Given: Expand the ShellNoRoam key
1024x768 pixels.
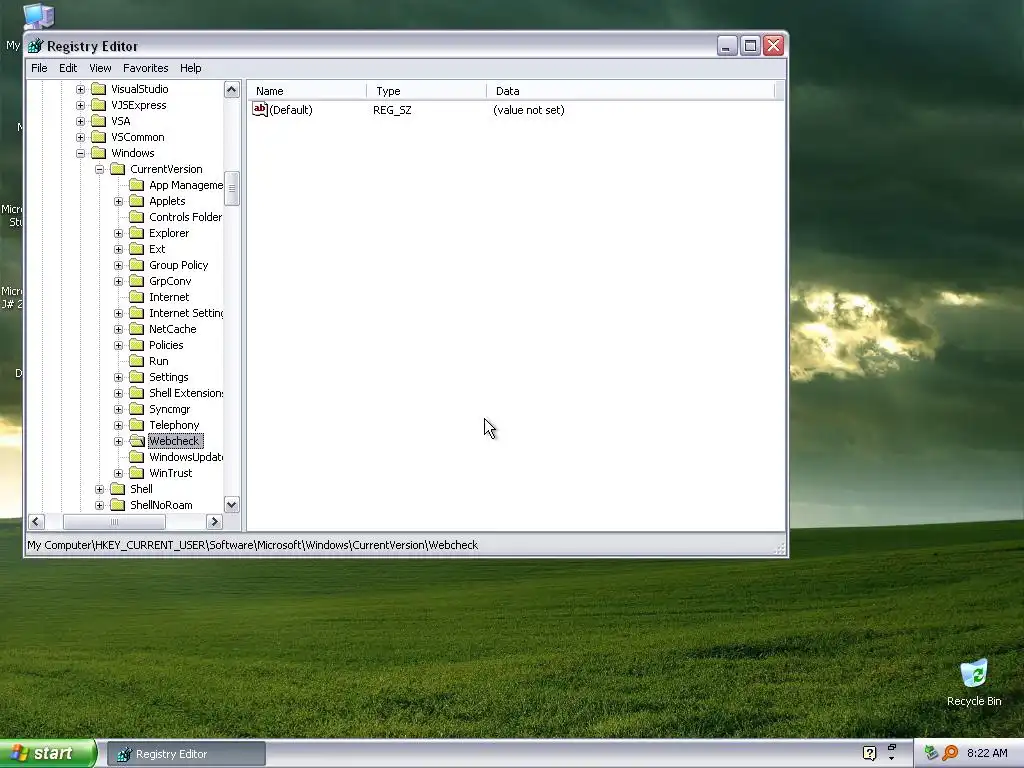Looking at the screenshot, I should click(99, 505).
